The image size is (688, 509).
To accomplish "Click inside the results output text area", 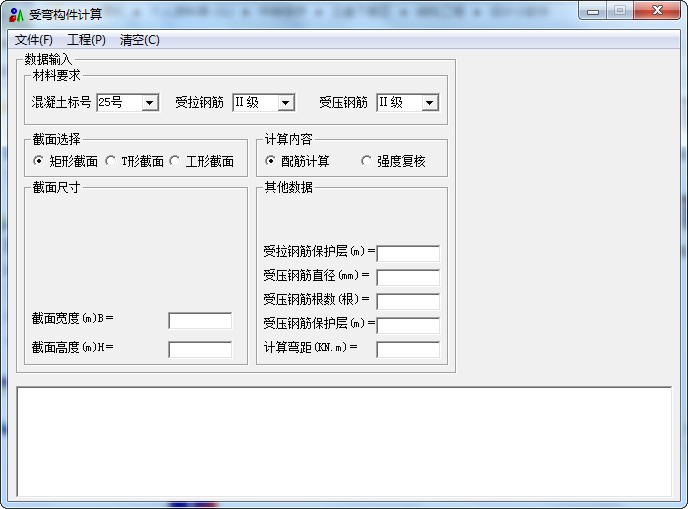I will tap(344, 442).
